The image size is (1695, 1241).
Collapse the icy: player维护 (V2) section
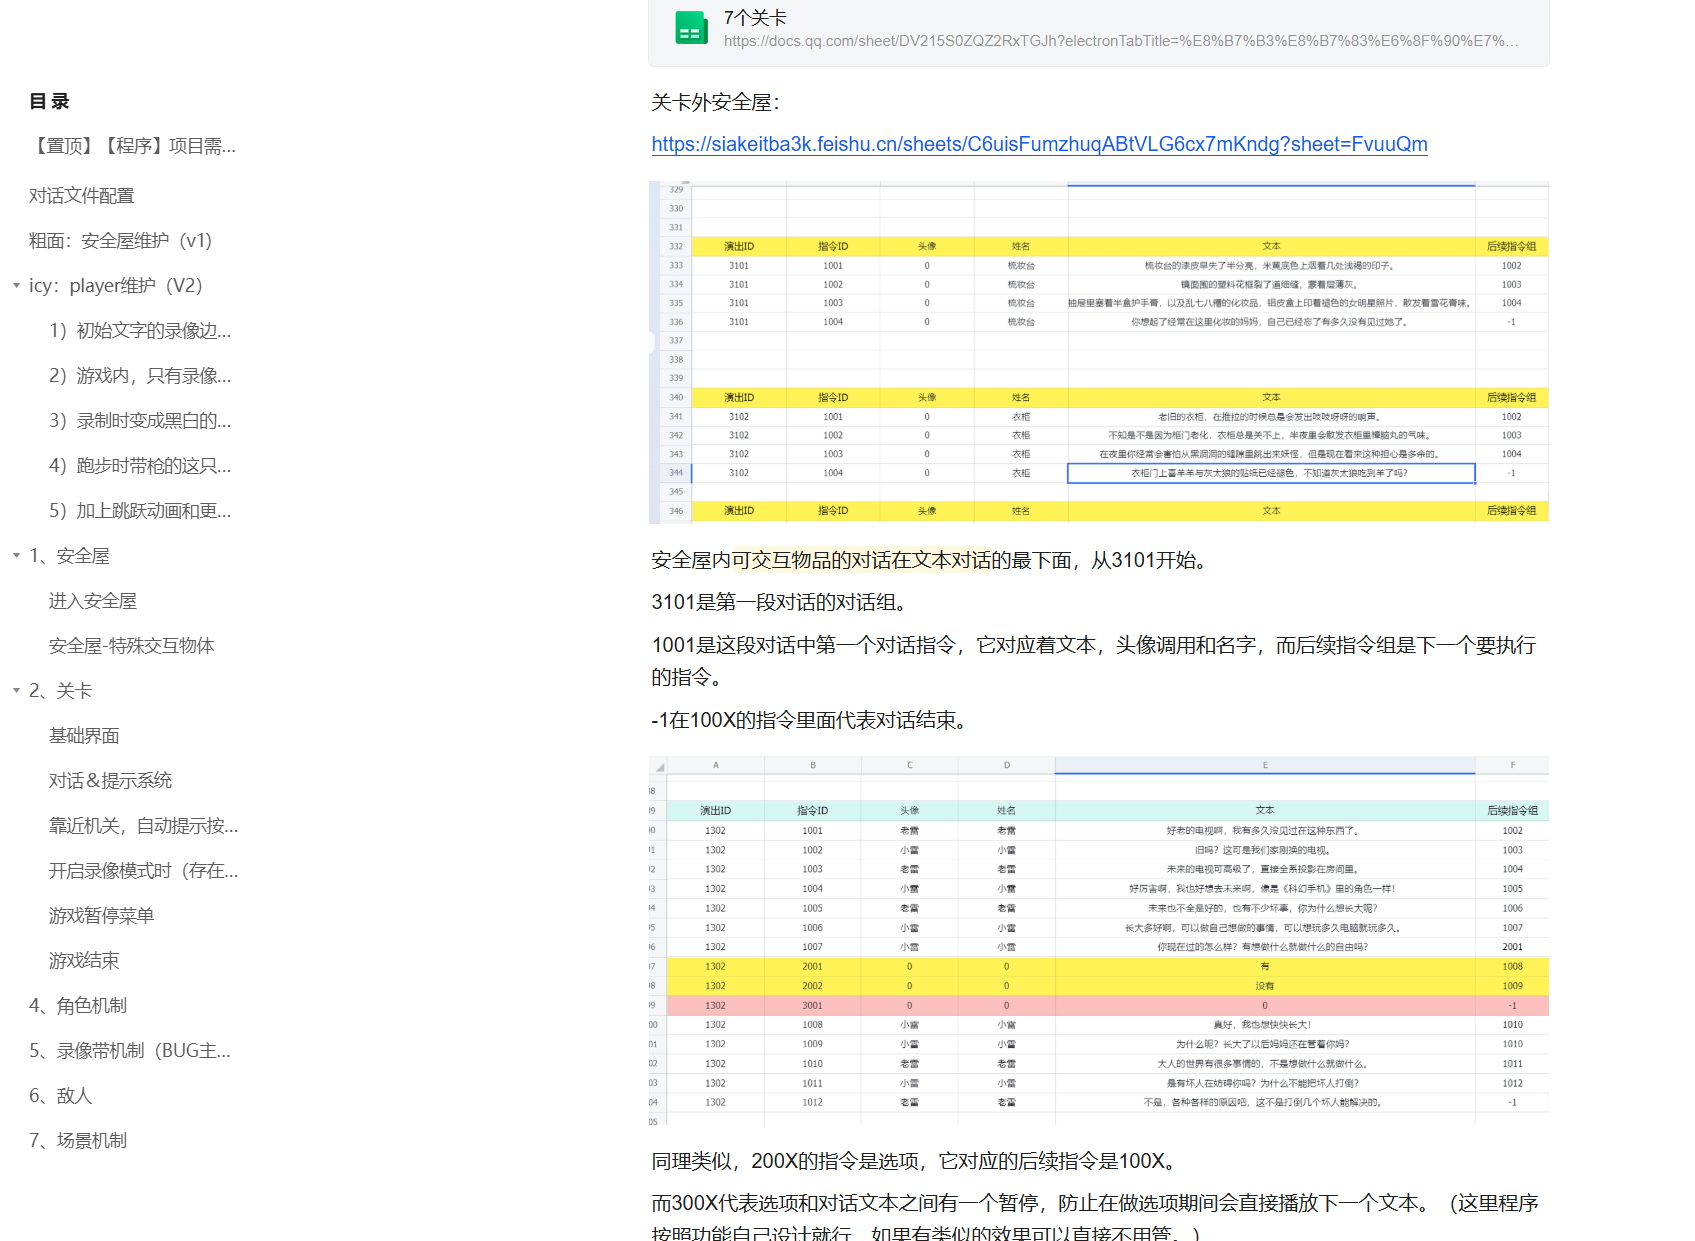pyautogui.click(x=16, y=286)
